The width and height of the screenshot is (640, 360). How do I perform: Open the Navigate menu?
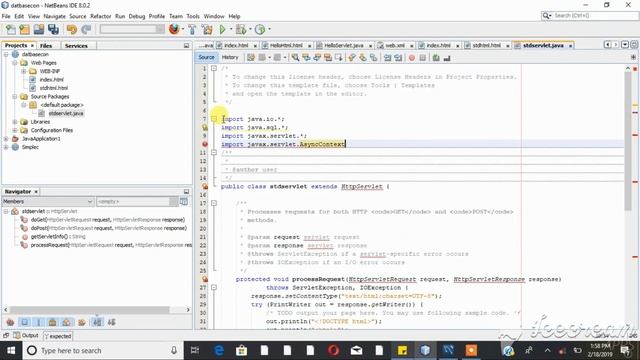[x=54, y=16]
